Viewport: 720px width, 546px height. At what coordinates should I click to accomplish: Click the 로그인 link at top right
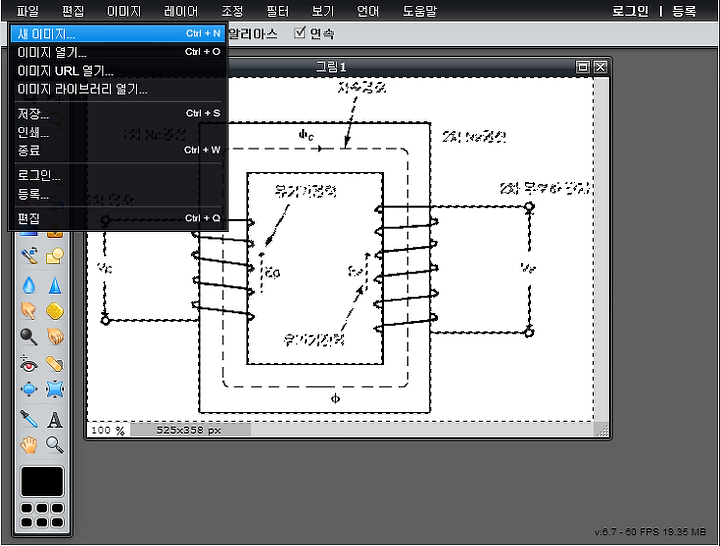[x=630, y=11]
